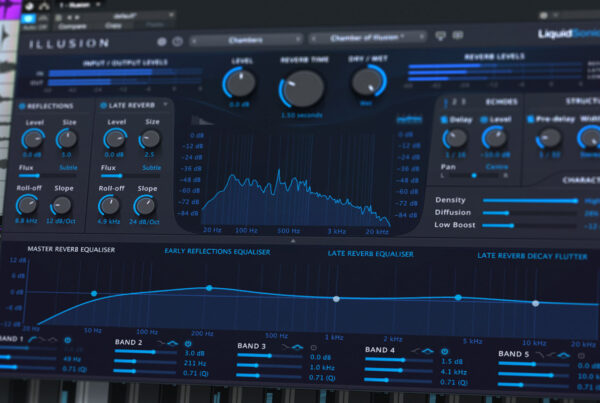Switch to Master Reverb Equaliser tab
Viewport: 600px width, 403px height.
71,250
